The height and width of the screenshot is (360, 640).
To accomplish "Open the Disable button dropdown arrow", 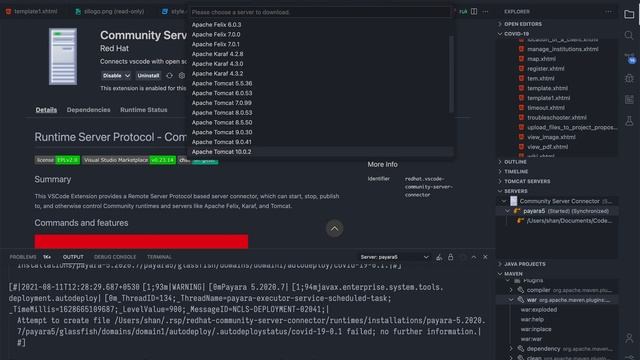I will click(x=127, y=76).
